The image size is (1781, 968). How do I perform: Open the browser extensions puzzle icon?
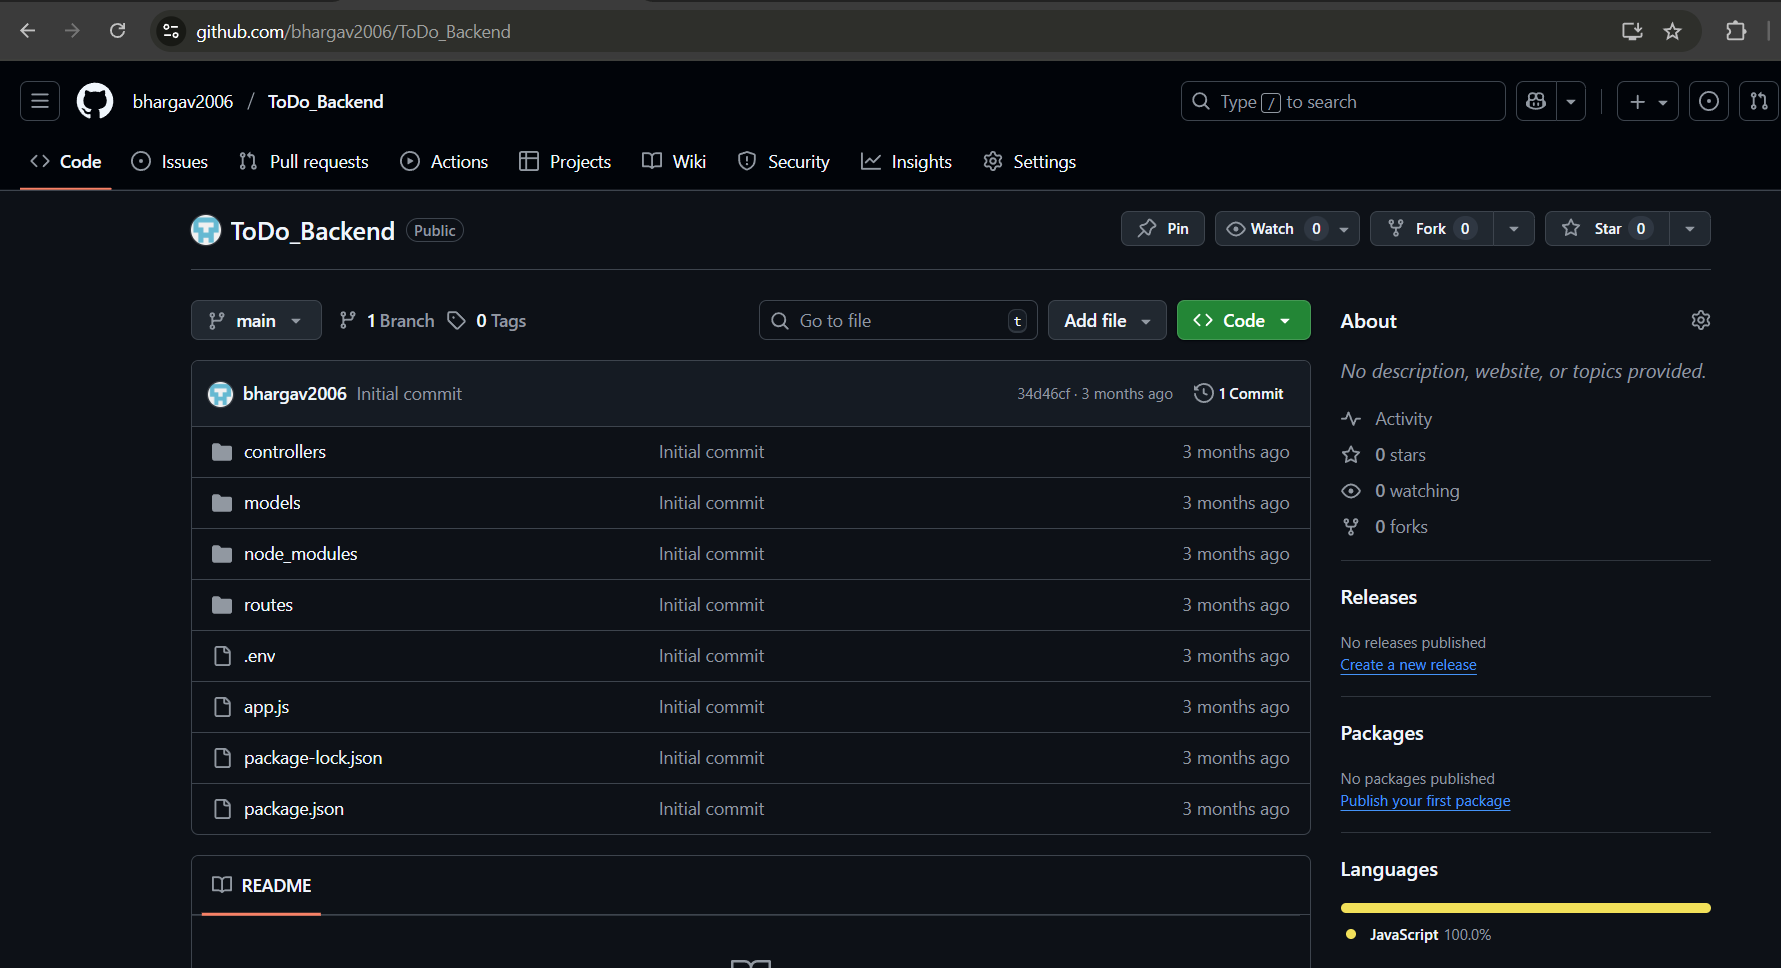(1736, 31)
